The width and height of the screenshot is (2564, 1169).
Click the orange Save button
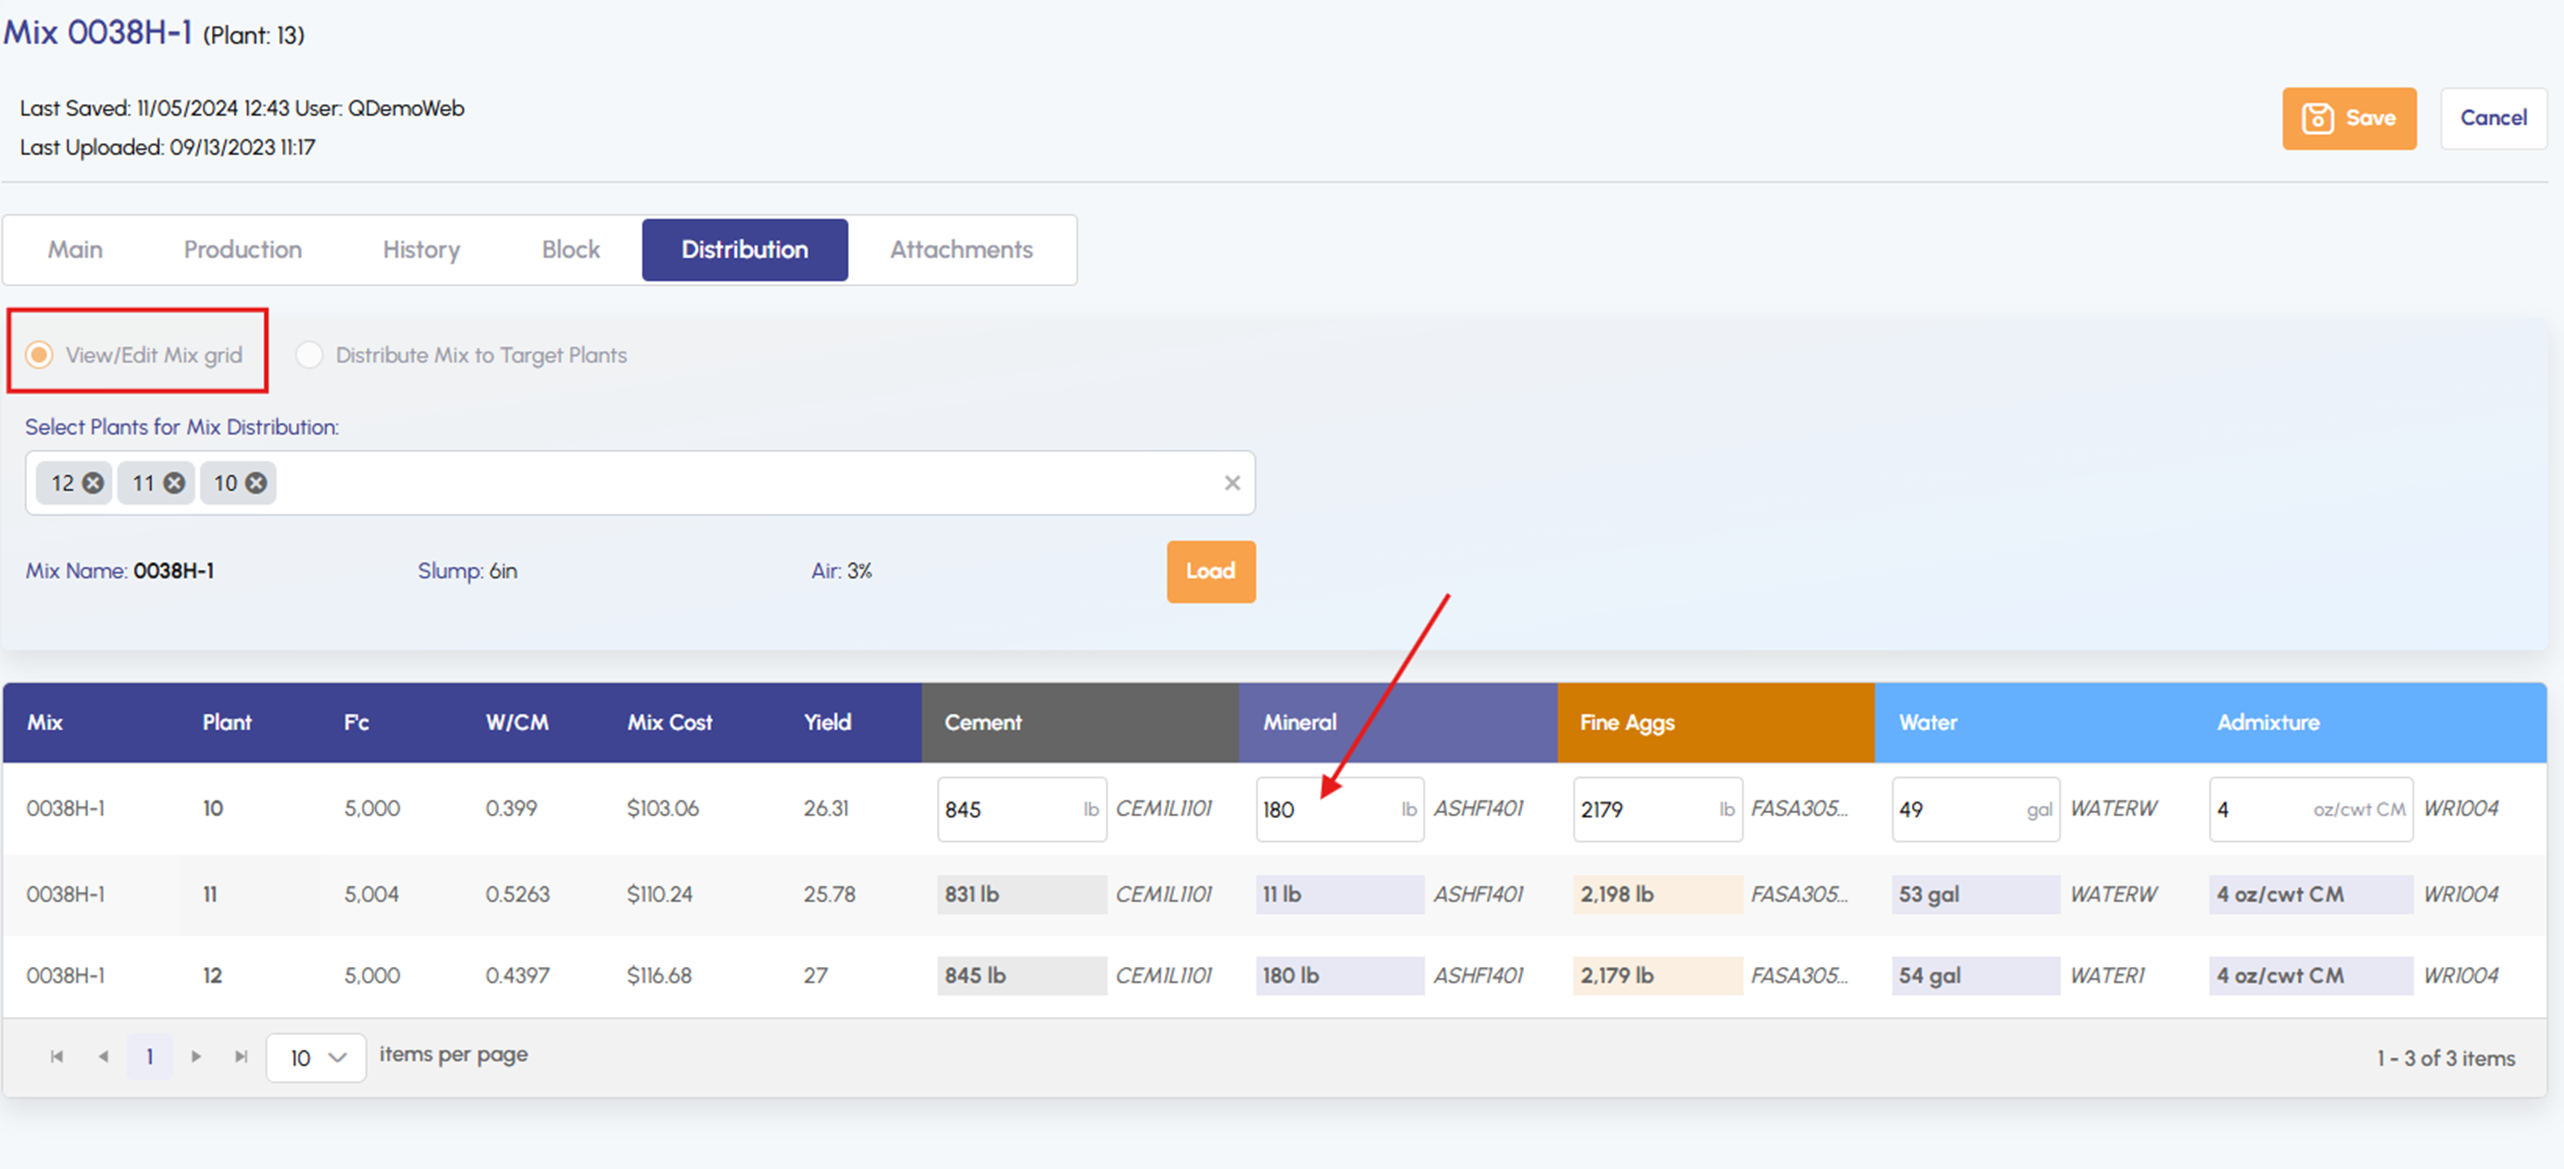tap(2348, 118)
